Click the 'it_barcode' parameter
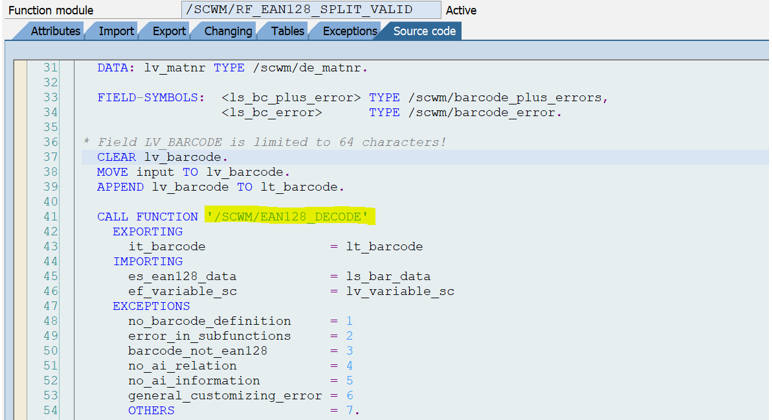Image resolution: width=772 pixels, height=420 pixels. click(x=167, y=247)
